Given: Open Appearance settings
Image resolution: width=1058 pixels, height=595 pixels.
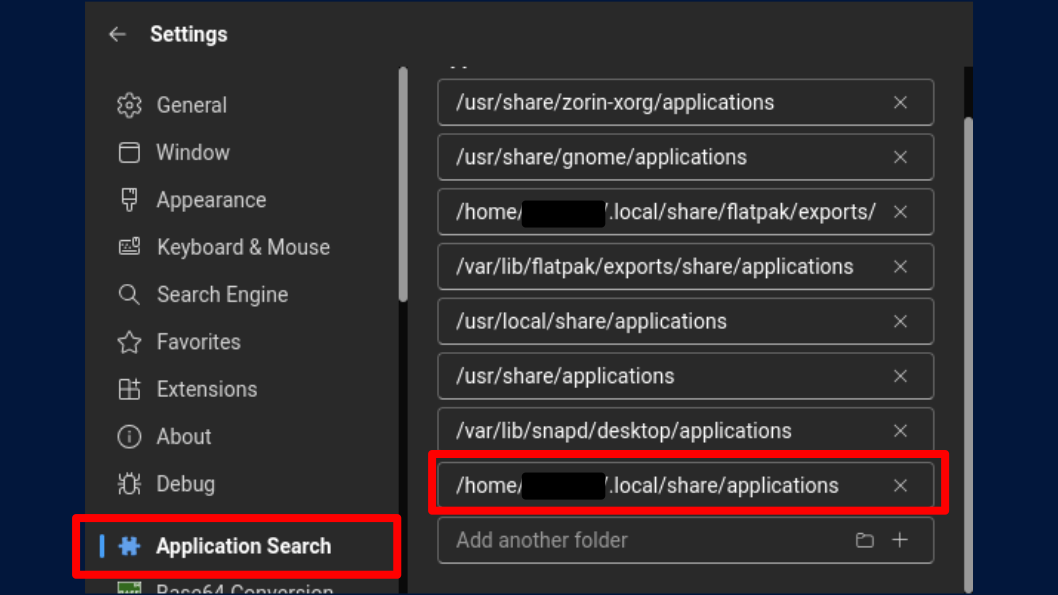Looking at the screenshot, I should 210,200.
